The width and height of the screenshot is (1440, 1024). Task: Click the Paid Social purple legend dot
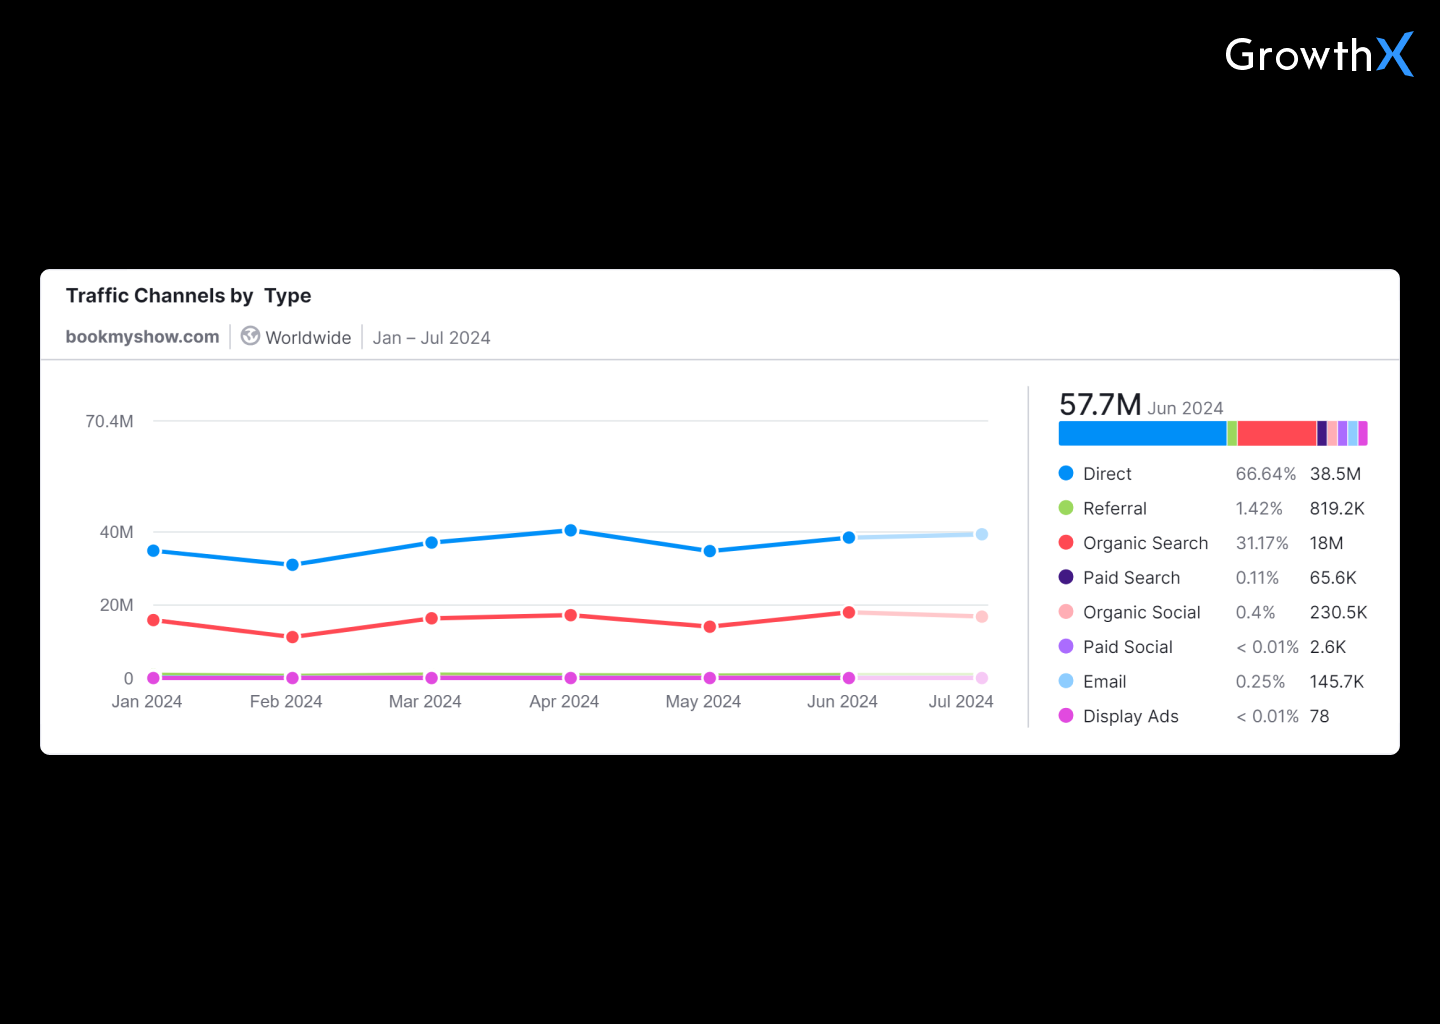point(1066,647)
